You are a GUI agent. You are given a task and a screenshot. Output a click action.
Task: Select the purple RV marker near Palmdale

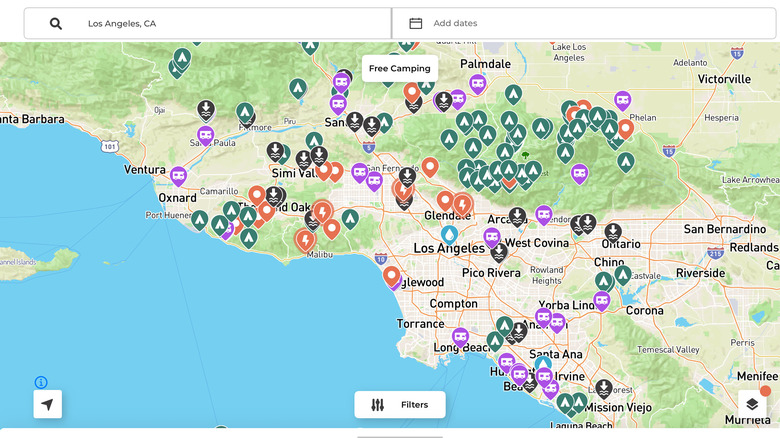(478, 83)
